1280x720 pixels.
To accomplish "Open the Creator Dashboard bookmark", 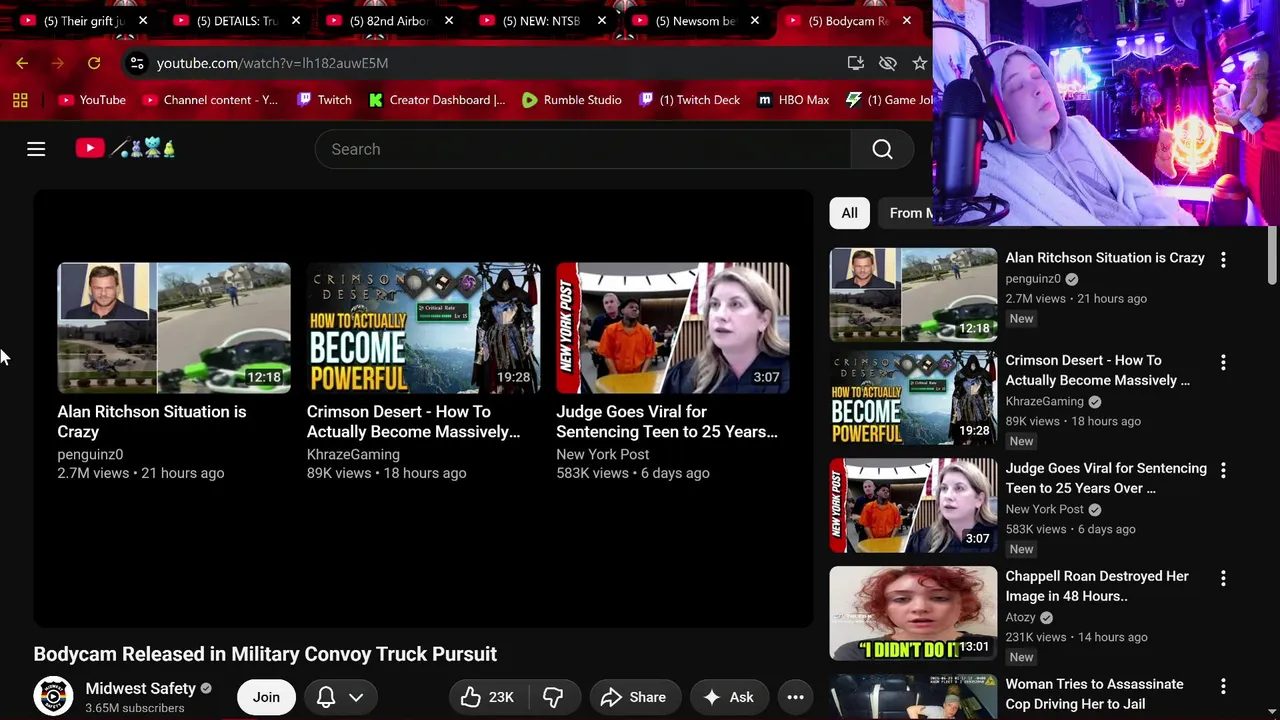I will 437,100.
